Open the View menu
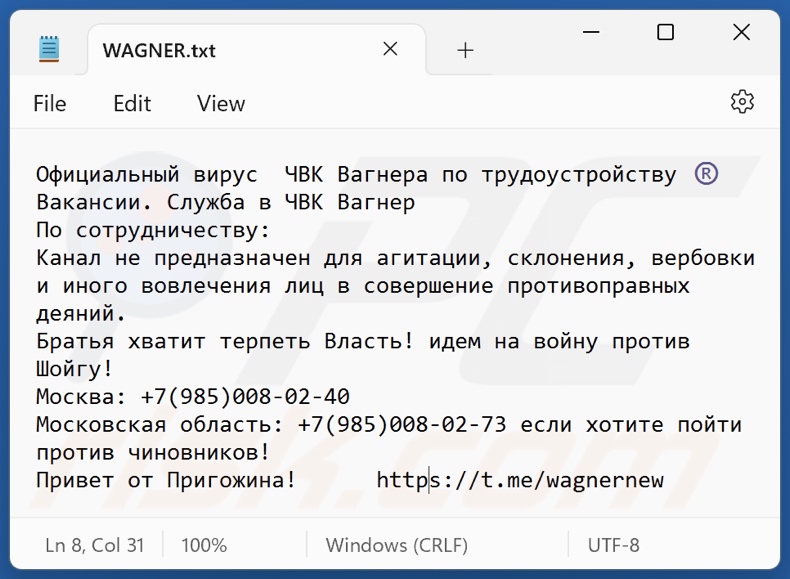Image resolution: width=790 pixels, height=579 pixels. [221, 104]
